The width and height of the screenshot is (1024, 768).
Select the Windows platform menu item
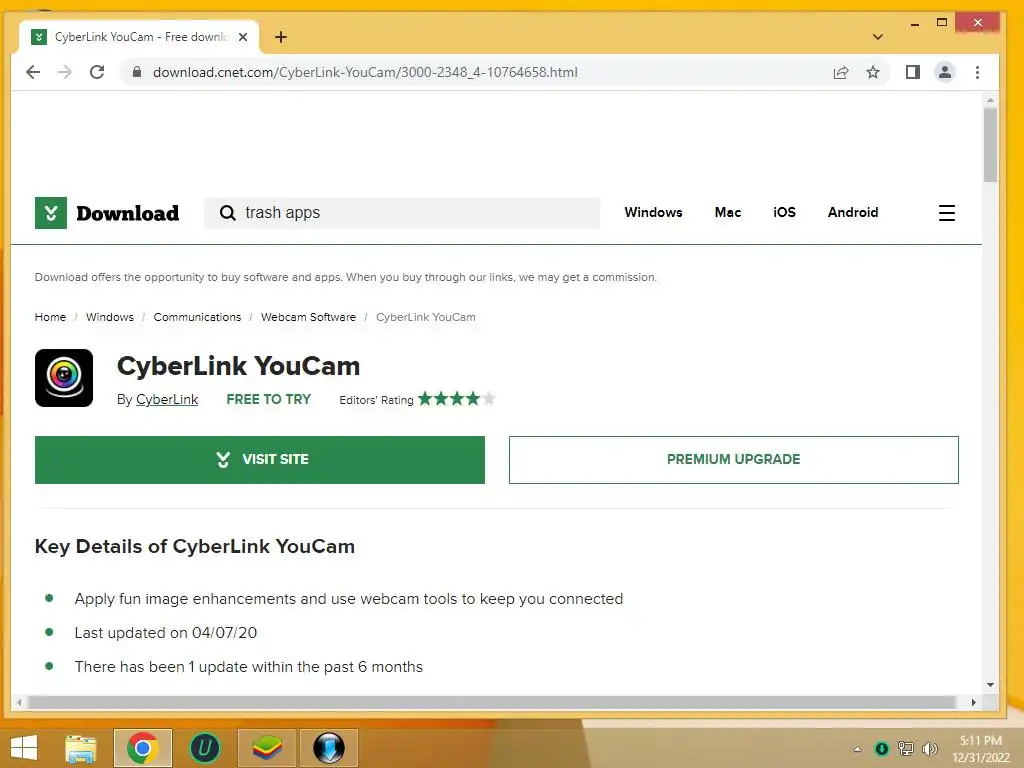tap(653, 212)
